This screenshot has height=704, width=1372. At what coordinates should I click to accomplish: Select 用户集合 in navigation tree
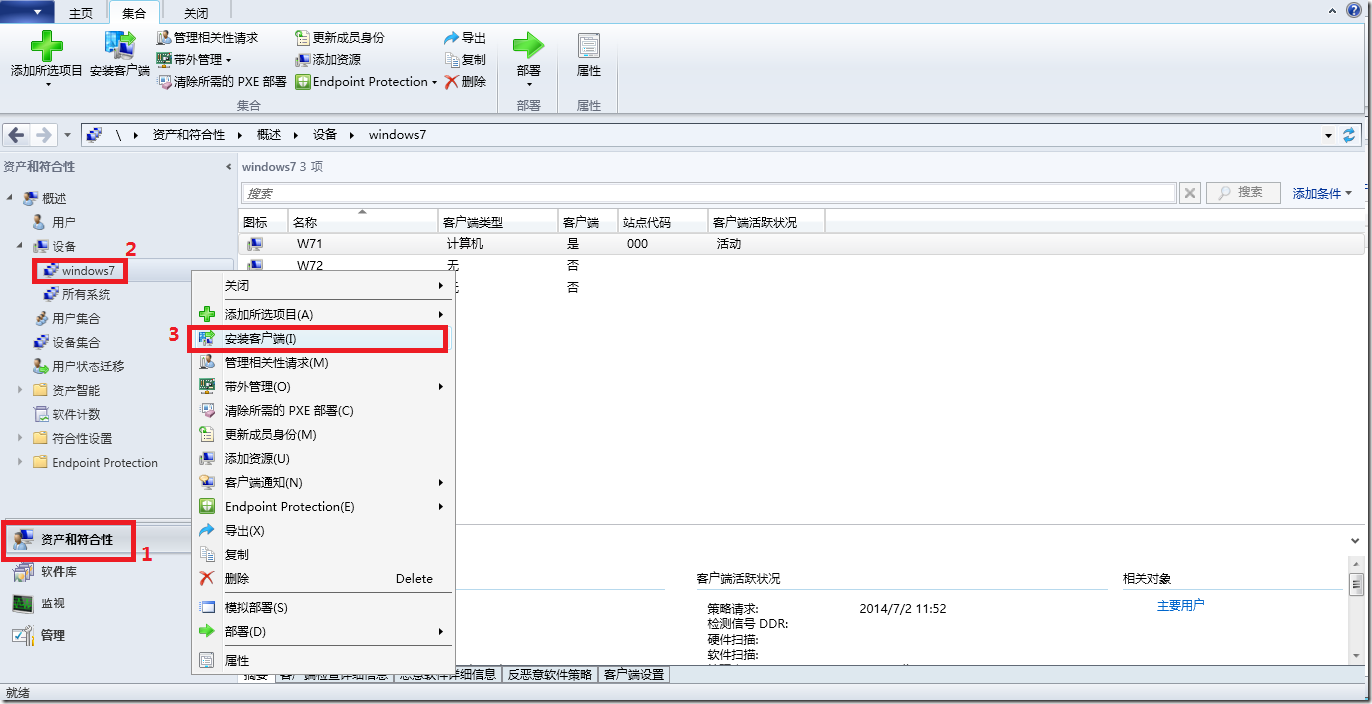[76, 318]
